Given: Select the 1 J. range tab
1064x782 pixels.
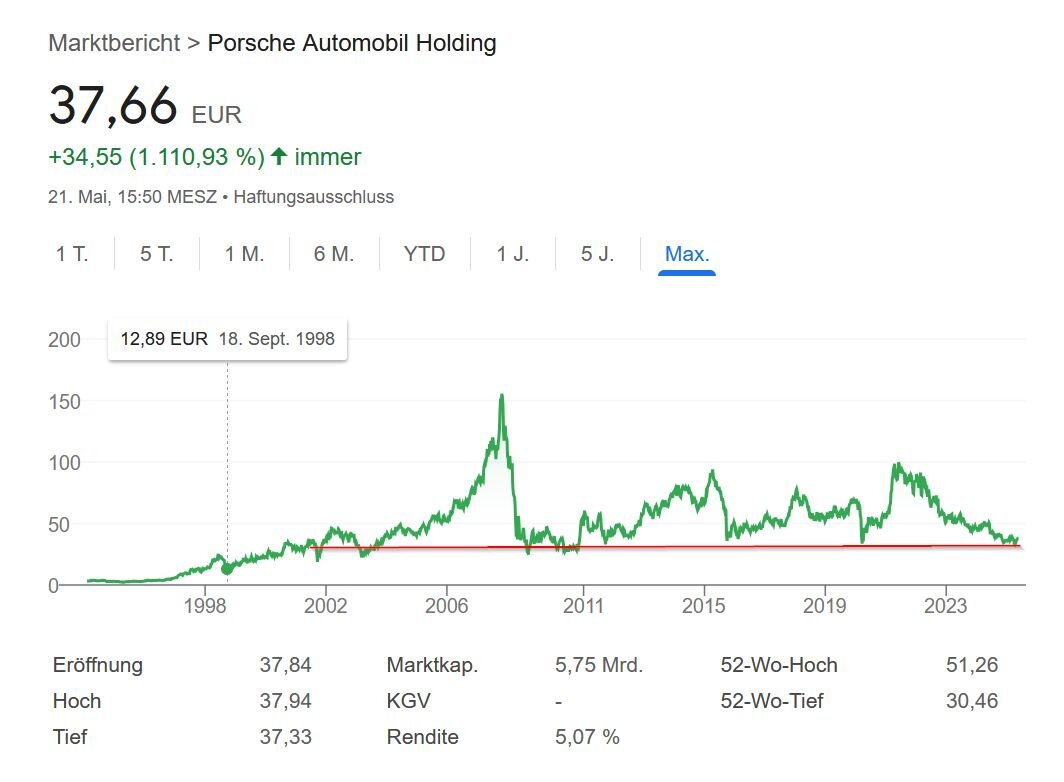Looking at the screenshot, I should (513, 254).
